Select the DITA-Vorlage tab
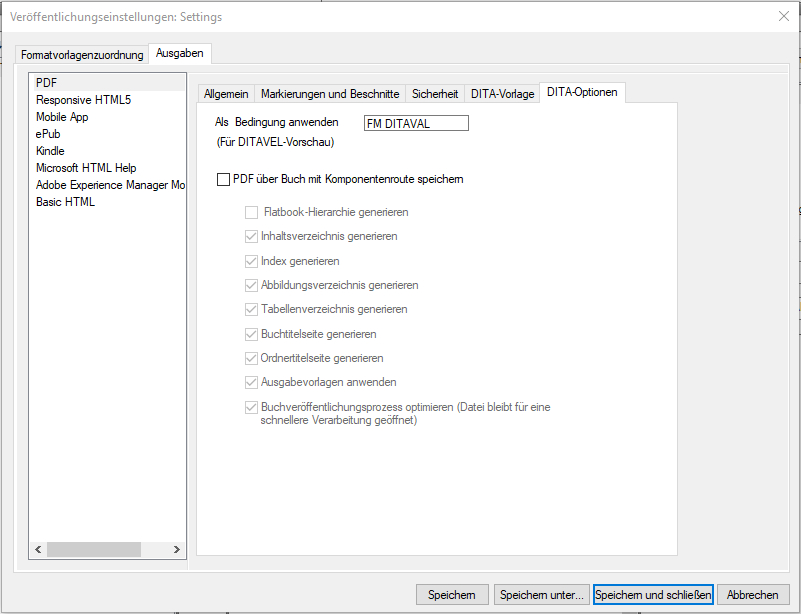 click(x=503, y=93)
